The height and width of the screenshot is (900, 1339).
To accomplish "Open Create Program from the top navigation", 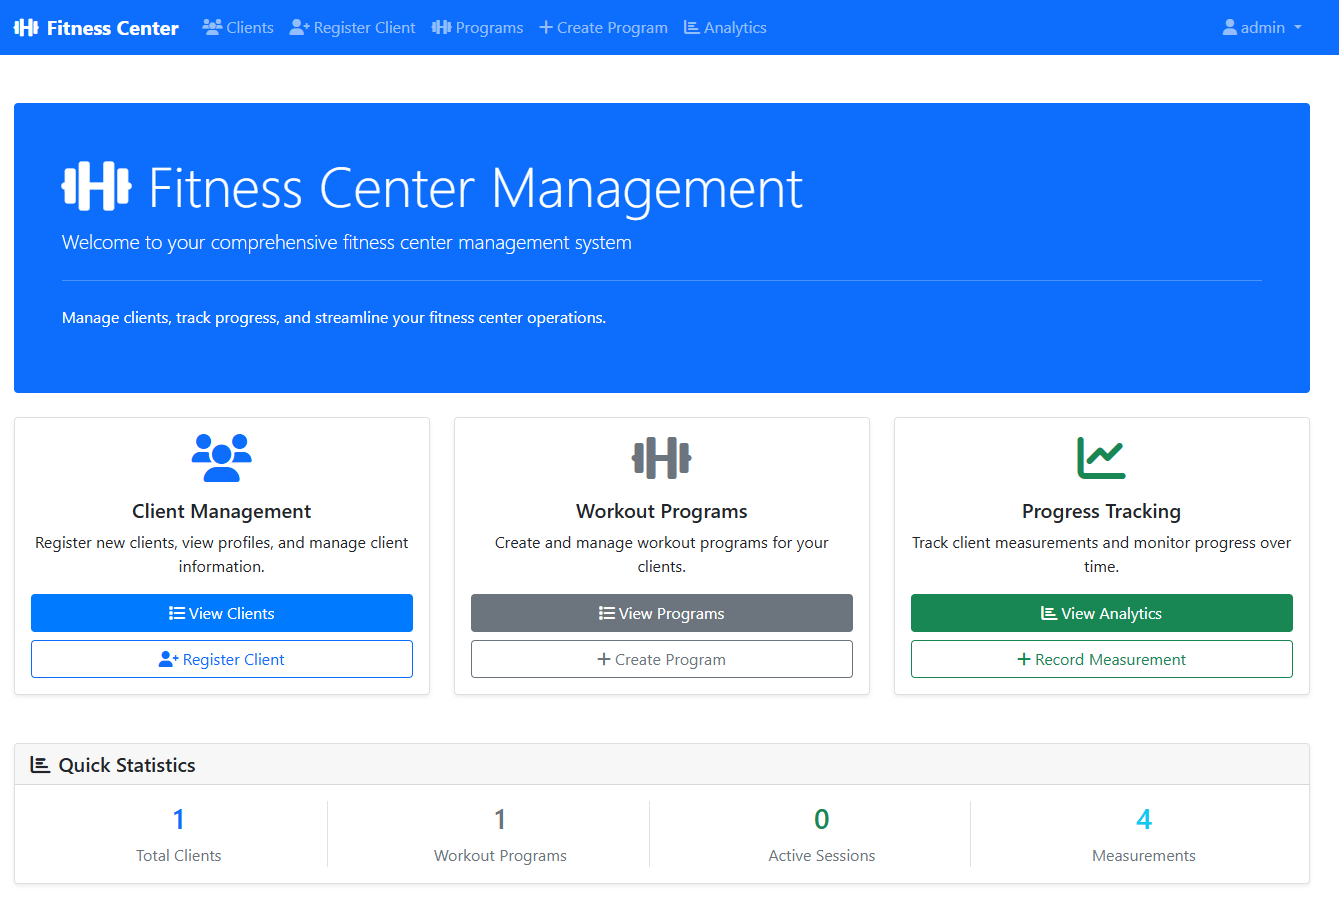I will point(604,28).
